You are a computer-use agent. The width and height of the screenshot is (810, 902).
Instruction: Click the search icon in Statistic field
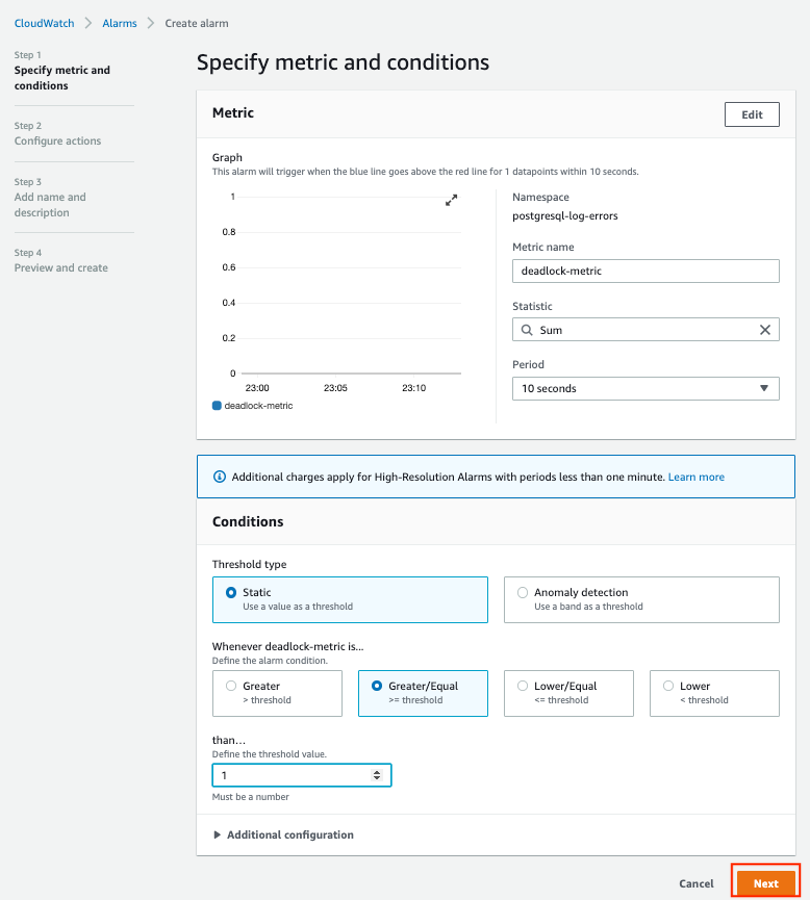(x=527, y=330)
